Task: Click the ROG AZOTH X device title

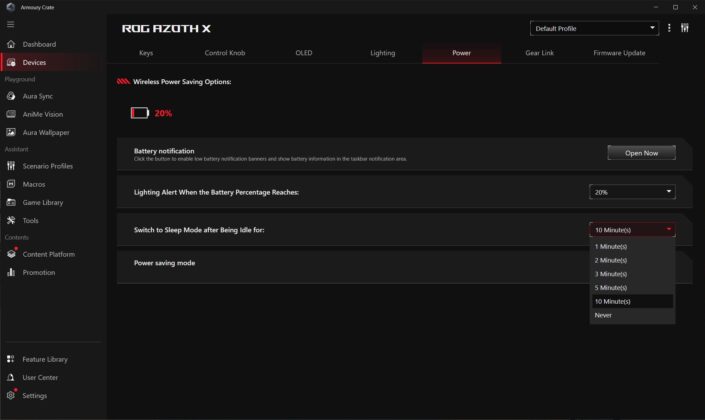Action: [x=166, y=28]
